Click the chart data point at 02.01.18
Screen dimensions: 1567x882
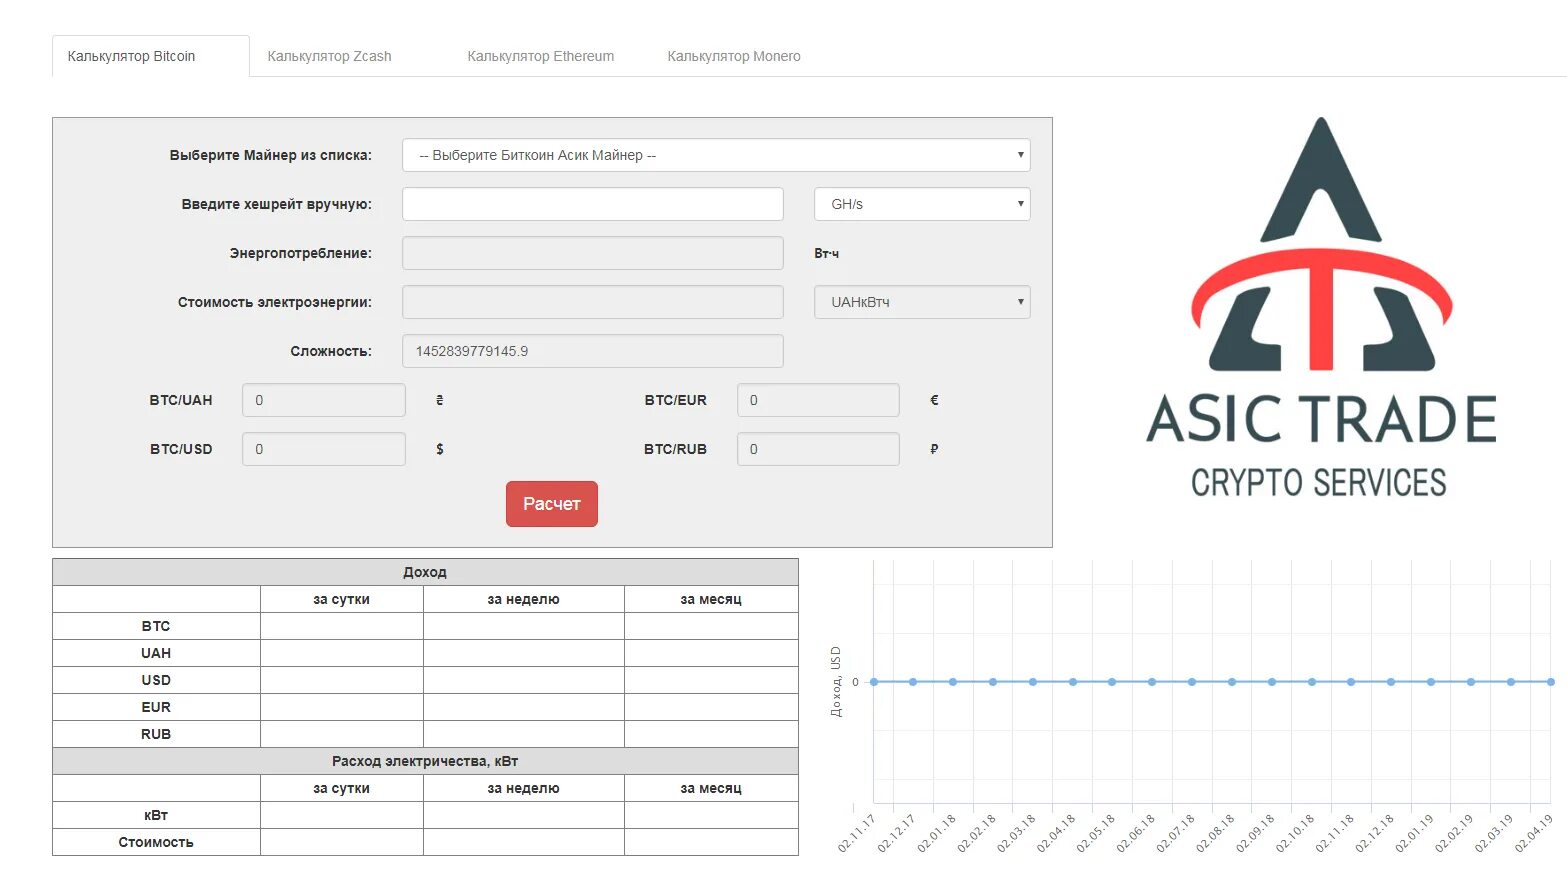[x=953, y=682]
